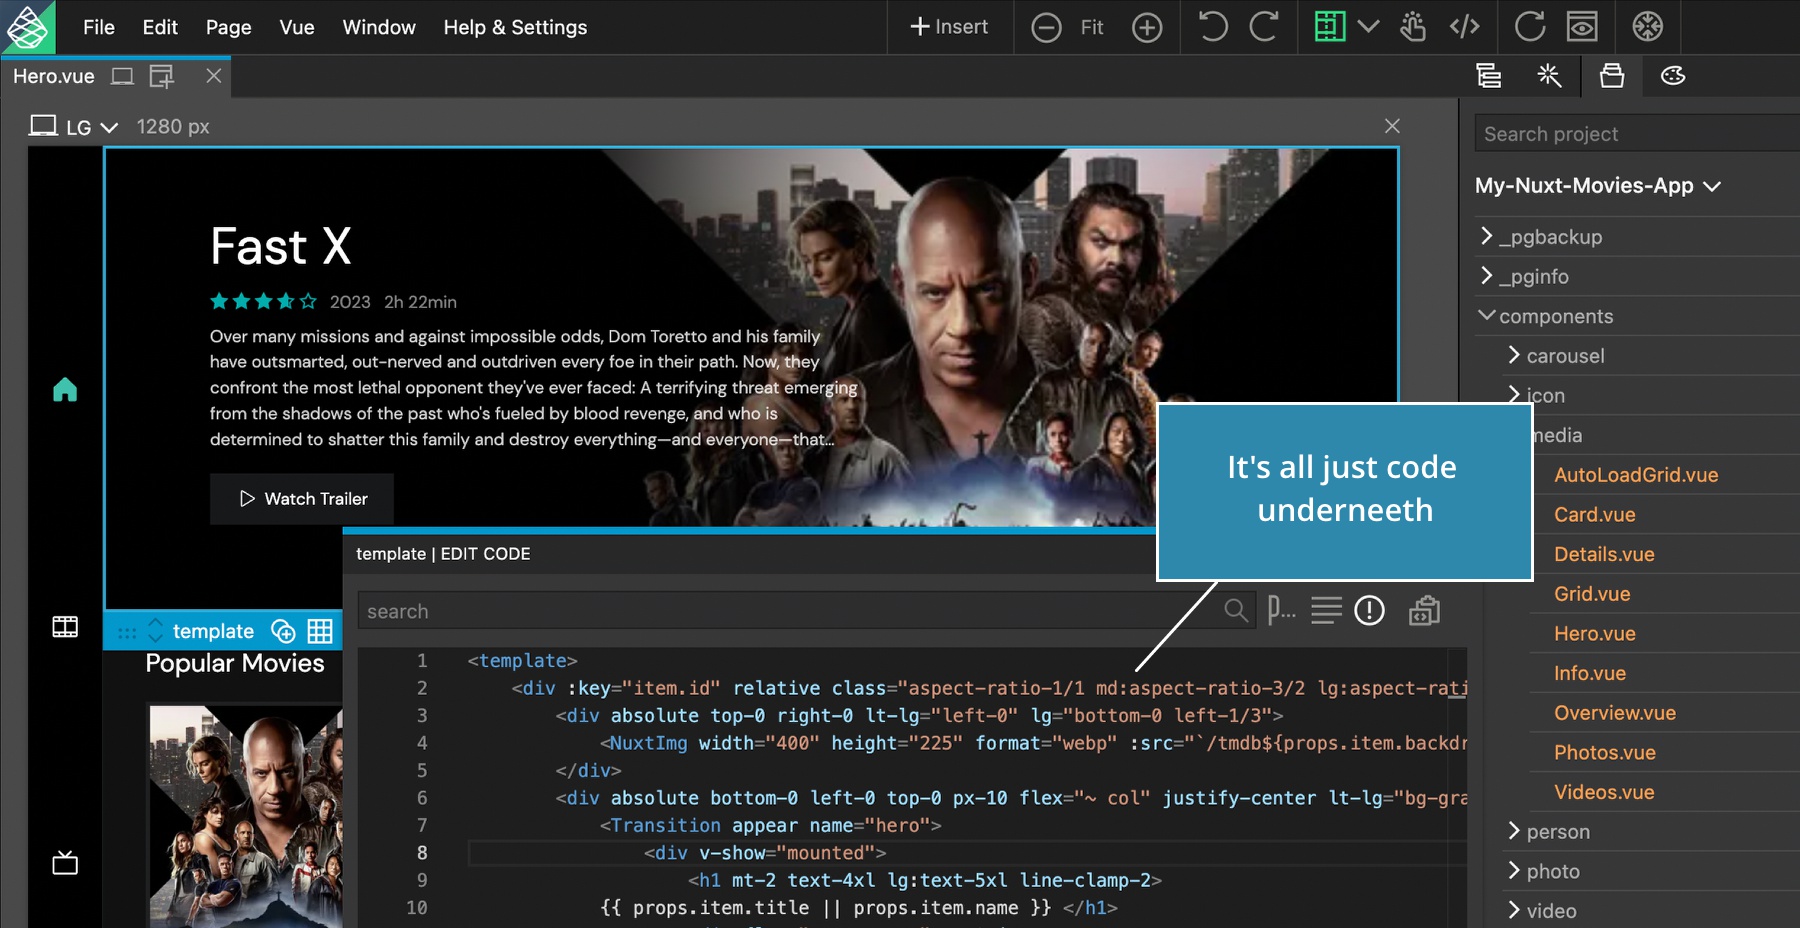Open Hero.vue in project tree
Image resolution: width=1800 pixels, height=928 pixels.
1594,634
